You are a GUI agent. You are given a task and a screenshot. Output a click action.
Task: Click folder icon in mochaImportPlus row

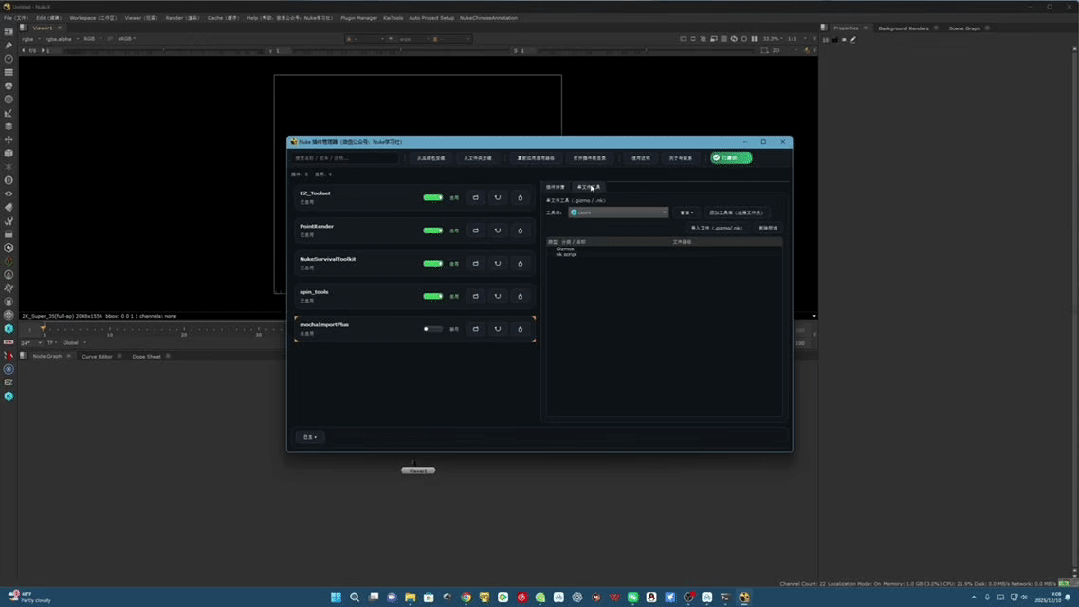pos(476,329)
